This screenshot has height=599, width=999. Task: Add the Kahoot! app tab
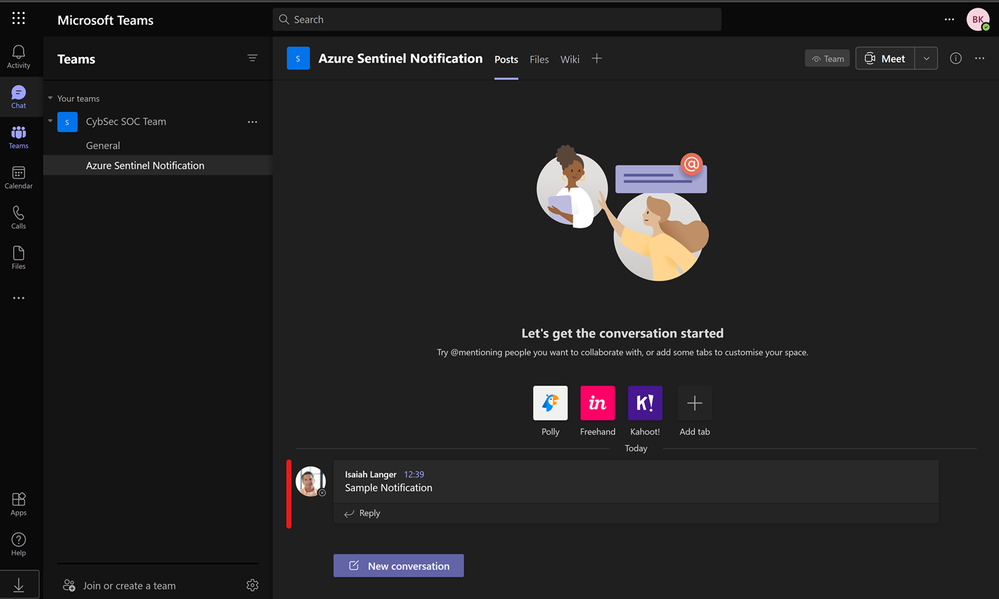coord(645,403)
